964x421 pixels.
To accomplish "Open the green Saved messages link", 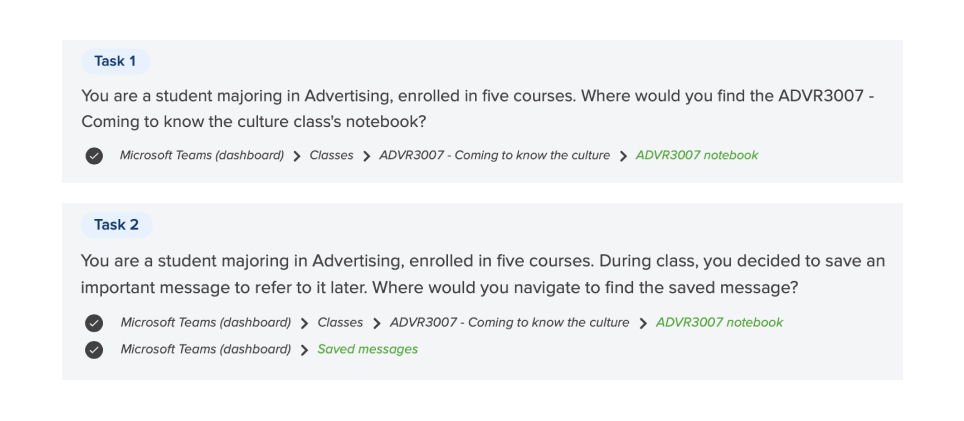I will [x=368, y=349].
